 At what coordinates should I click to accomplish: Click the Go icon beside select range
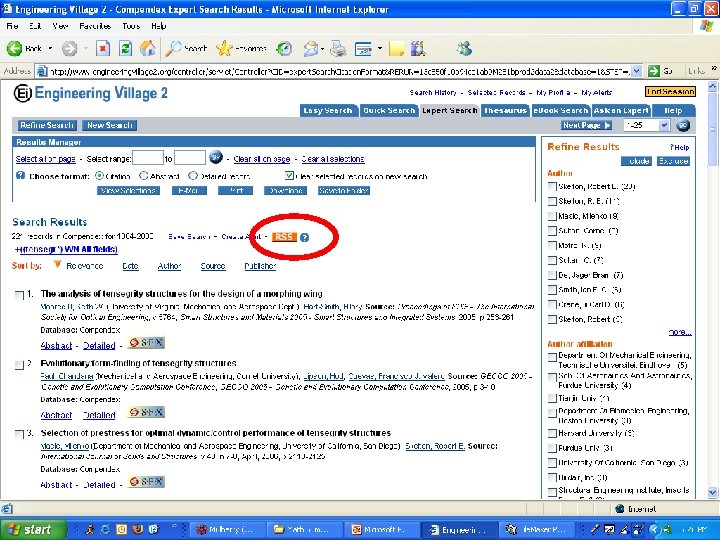(x=216, y=158)
